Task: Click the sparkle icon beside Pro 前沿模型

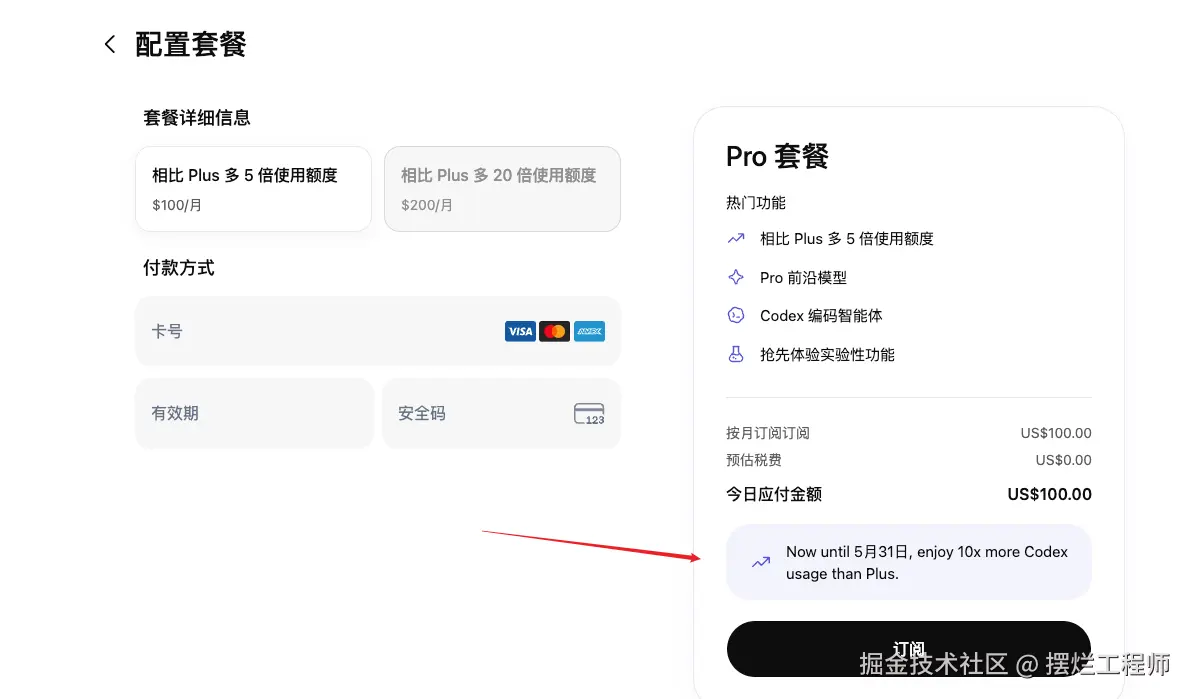Action: point(736,277)
